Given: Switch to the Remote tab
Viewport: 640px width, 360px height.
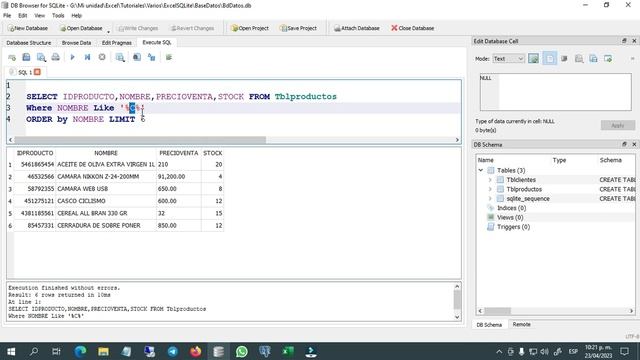Looking at the screenshot, I should tap(521, 324).
